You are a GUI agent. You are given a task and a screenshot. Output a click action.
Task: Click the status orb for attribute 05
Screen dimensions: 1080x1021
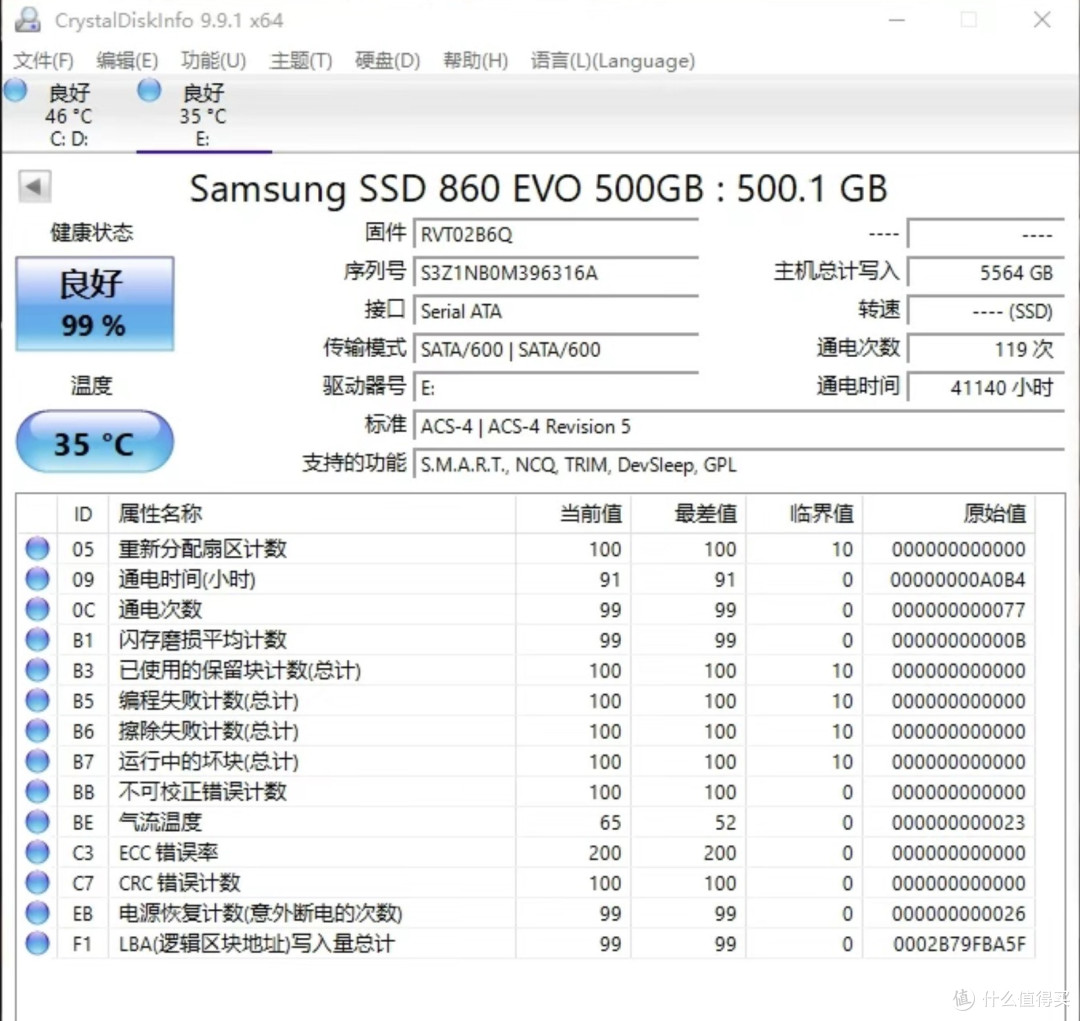[x=37, y=549]
